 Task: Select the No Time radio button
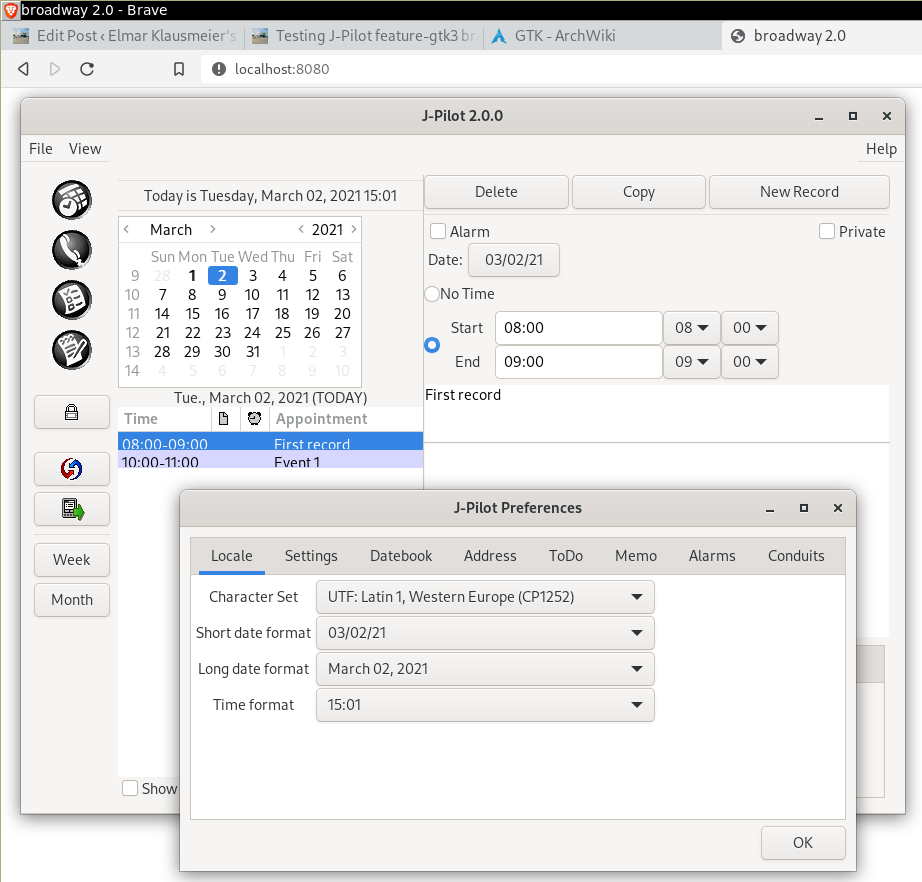point(432,294)
